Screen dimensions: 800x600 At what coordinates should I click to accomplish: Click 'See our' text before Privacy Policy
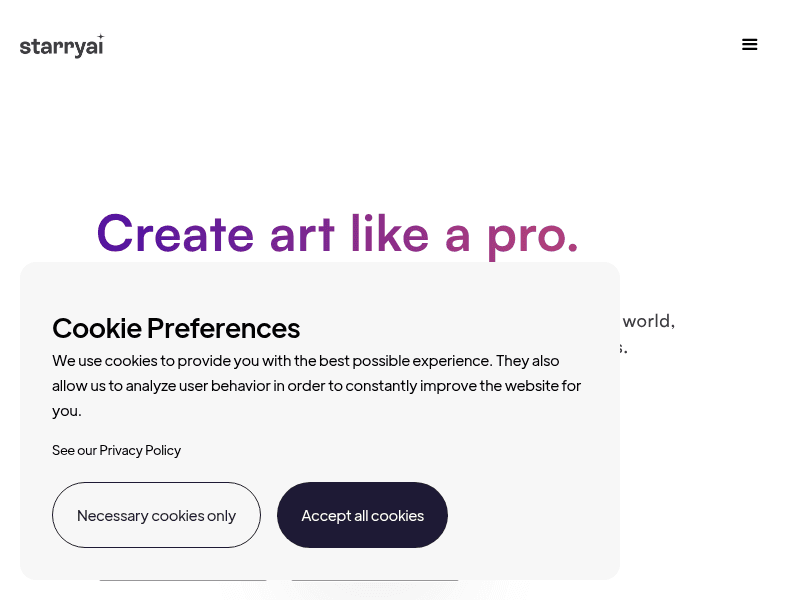click(74, 450)
